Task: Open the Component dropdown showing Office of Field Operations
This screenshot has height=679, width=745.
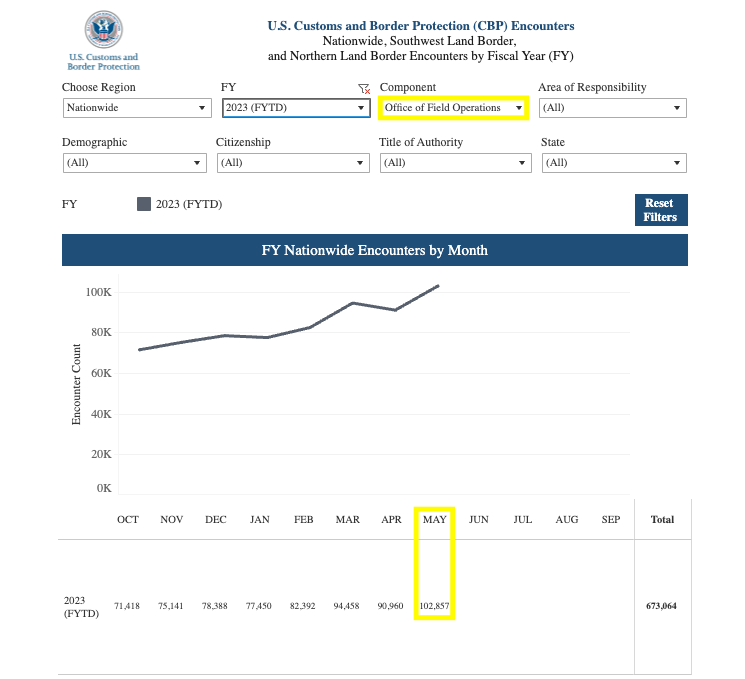Action: tap(453, 108)
